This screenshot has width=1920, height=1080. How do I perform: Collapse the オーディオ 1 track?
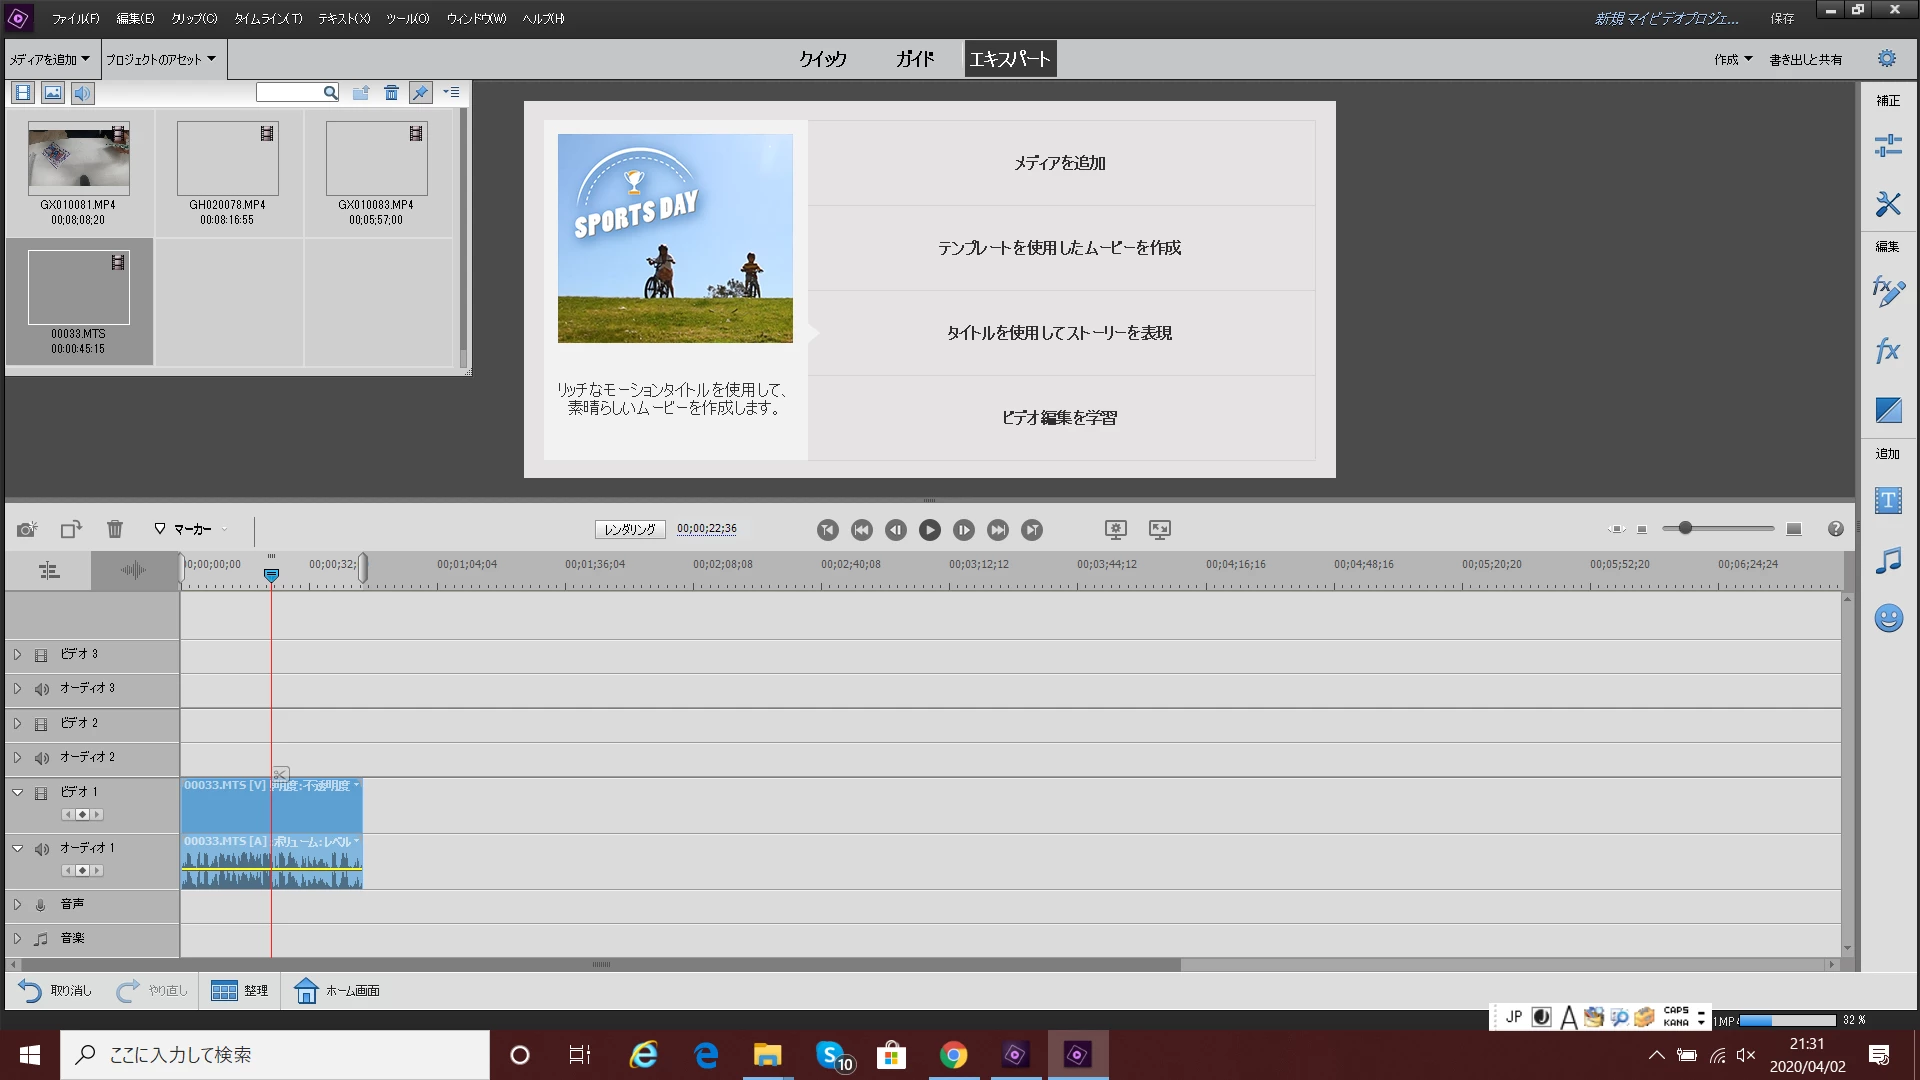click(17, 848)
